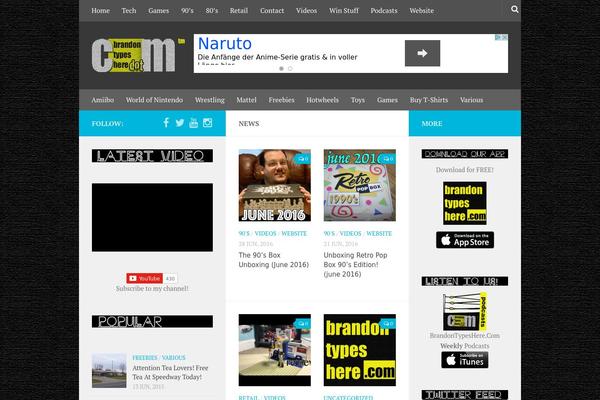Click the podcasts wrestling ring logo

click(x=465, y=311)
